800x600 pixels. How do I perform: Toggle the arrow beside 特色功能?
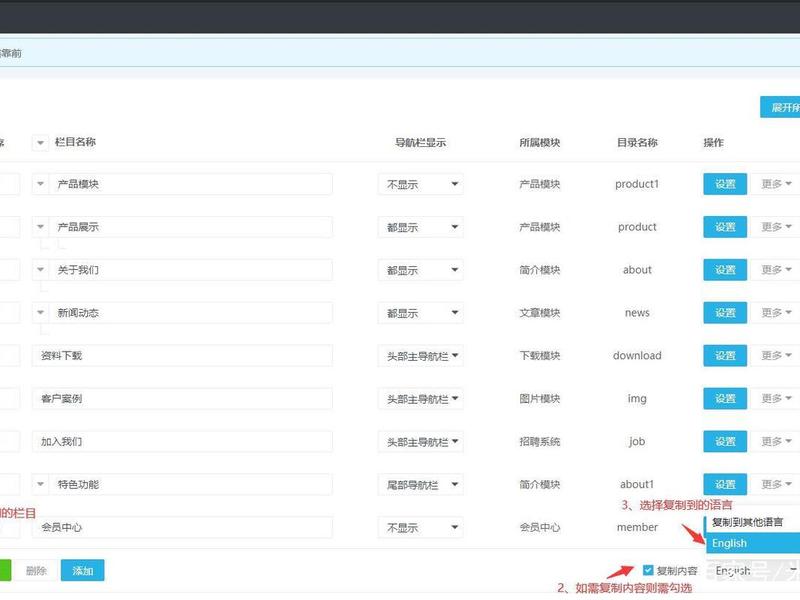tap(40, 484)
